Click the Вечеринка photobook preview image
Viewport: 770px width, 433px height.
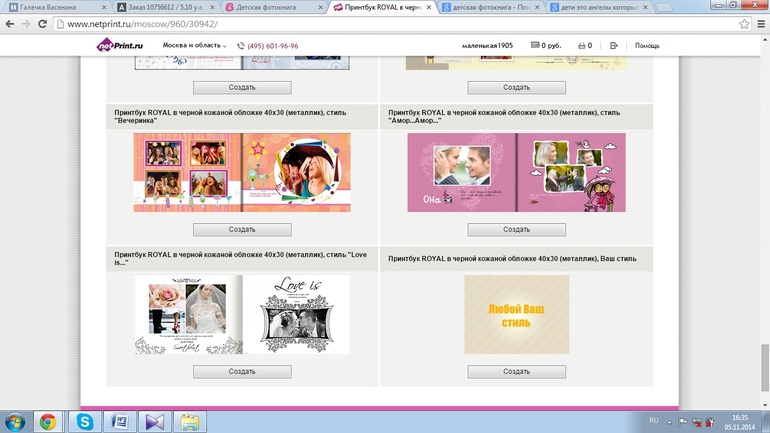(242, 173)
